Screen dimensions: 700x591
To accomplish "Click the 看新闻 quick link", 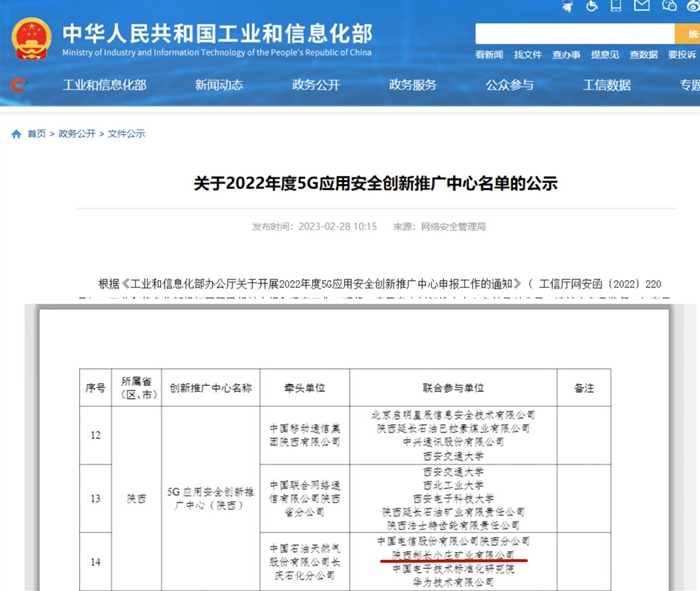I will click(x=489, y=55).
